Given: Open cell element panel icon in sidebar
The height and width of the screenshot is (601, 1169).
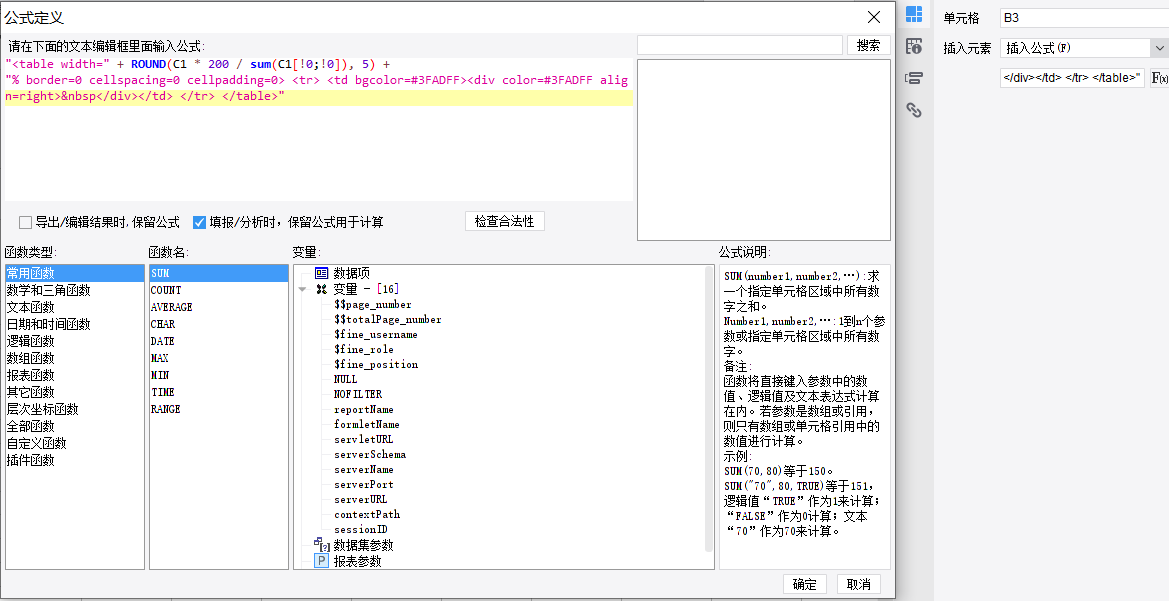Looking at the screenshot, I should 914,14.
